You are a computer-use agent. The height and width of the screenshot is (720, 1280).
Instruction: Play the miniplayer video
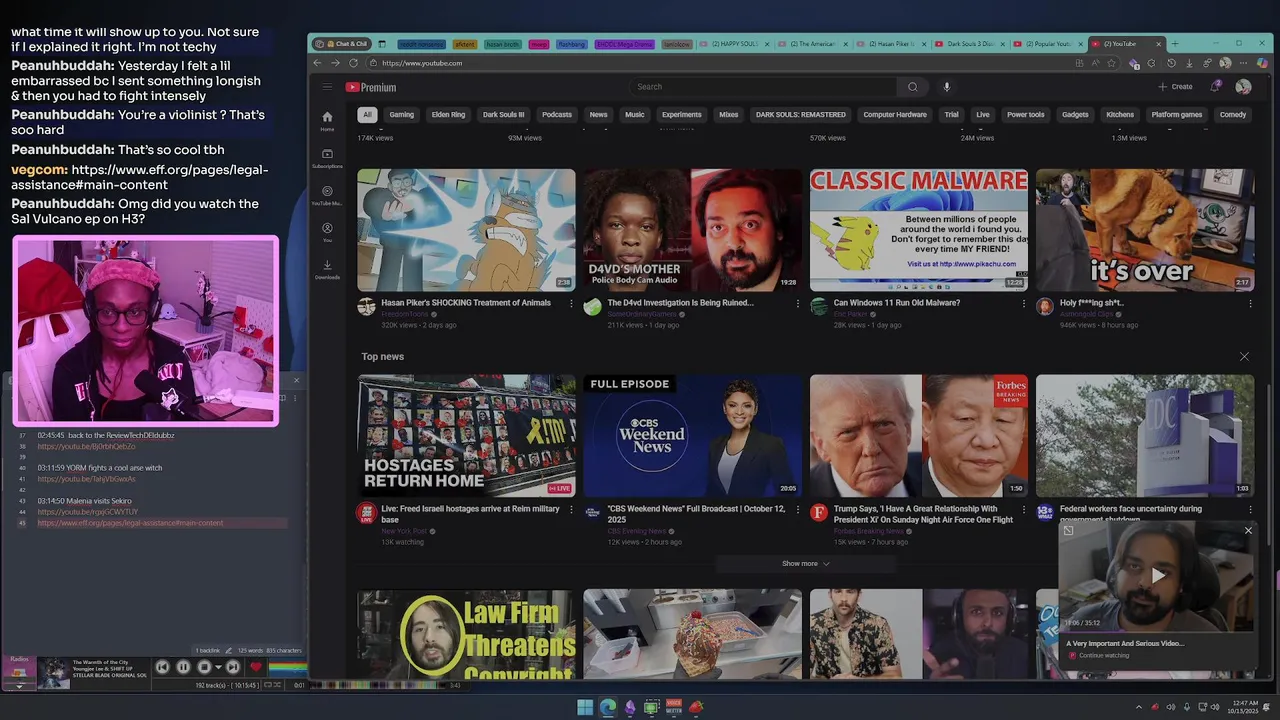pos(1157,576)
